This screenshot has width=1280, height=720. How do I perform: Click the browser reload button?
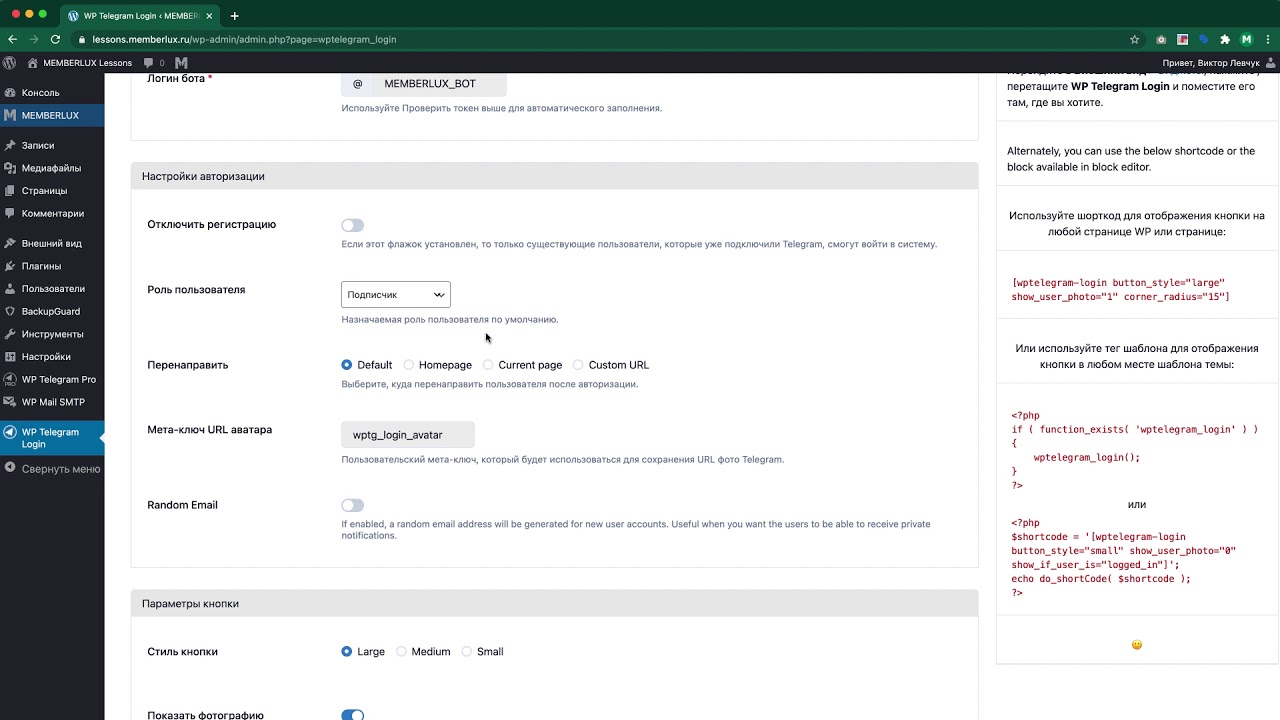tap(56, 39)
